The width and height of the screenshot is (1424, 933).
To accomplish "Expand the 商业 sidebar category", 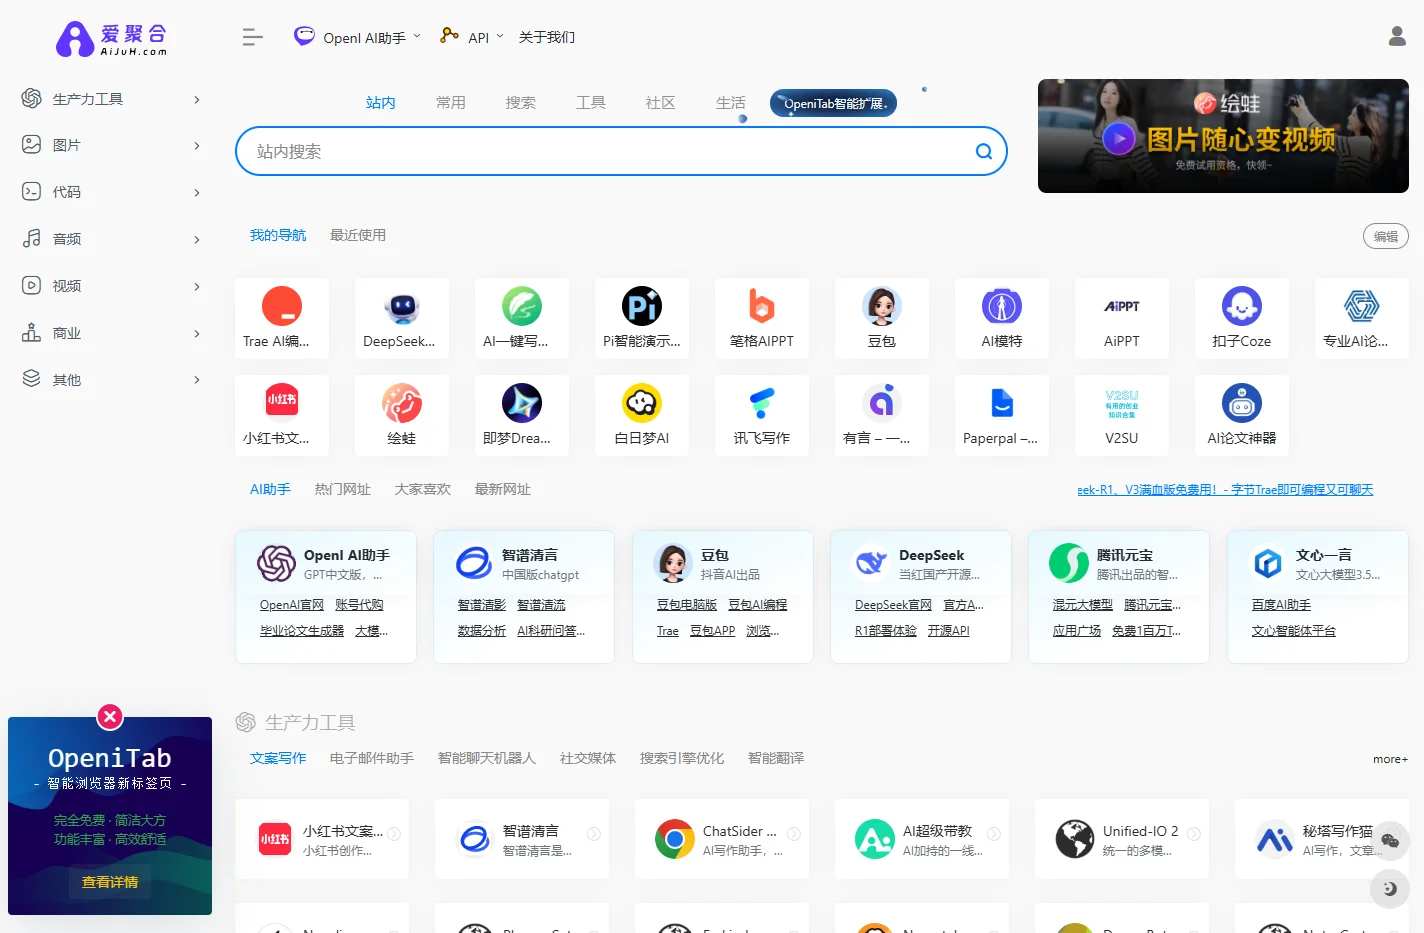I will (111, 333).
